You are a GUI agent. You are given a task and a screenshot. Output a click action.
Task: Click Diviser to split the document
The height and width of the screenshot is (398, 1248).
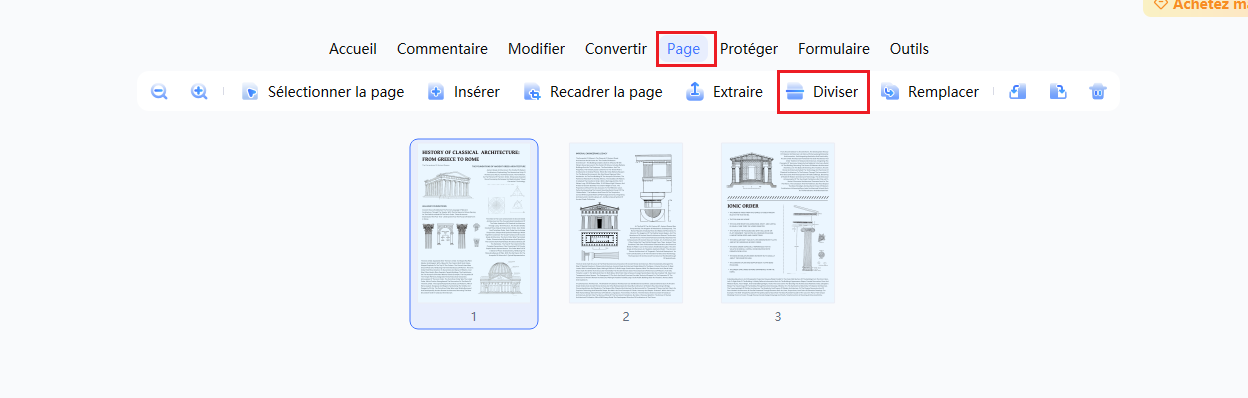(x=822, y=92)
